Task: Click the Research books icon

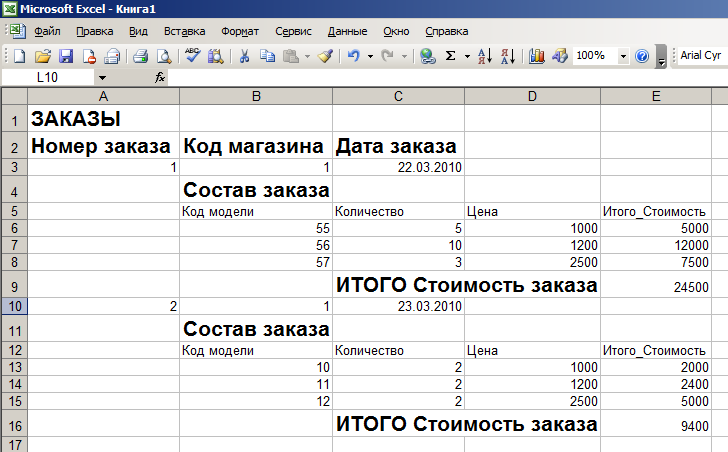Action: [215, 56]
